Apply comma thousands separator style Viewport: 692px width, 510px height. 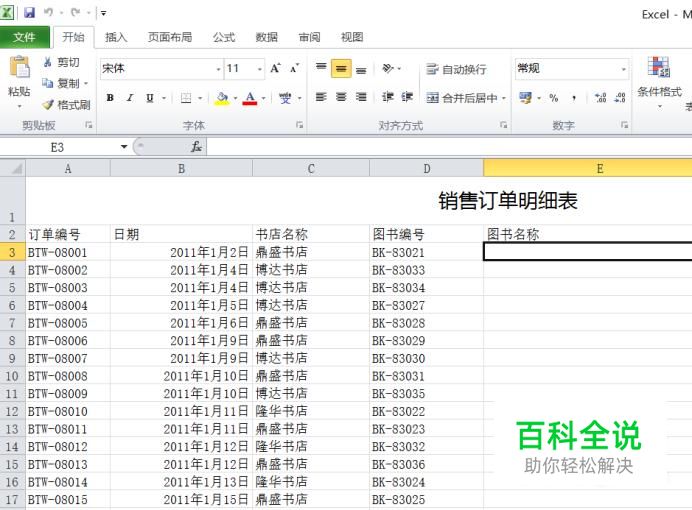point(574,98)
